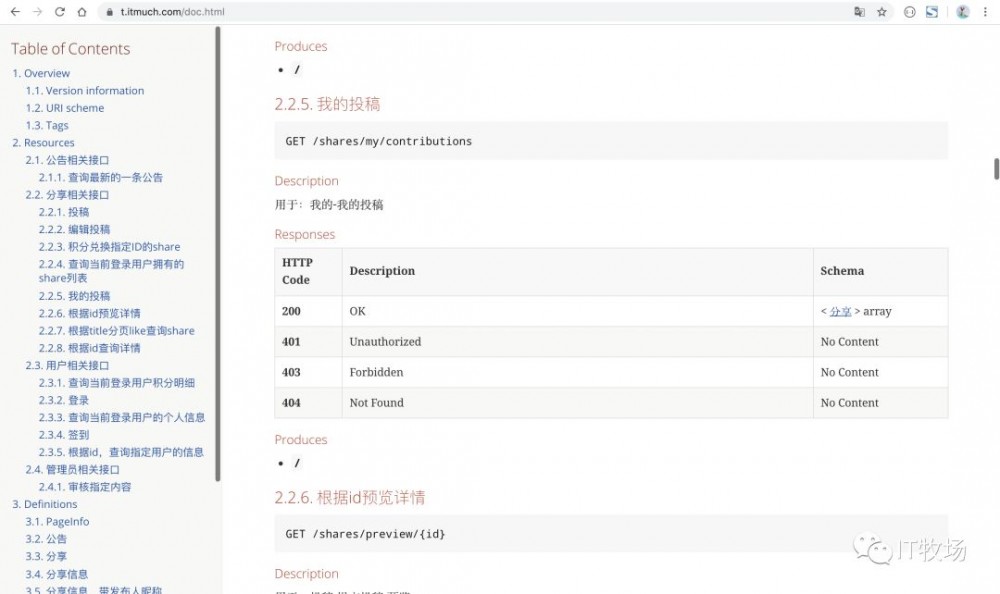This screenshot has width=1000, height=594.
Task: Click the main page scrollbar thumb
Action: [996, 168]
